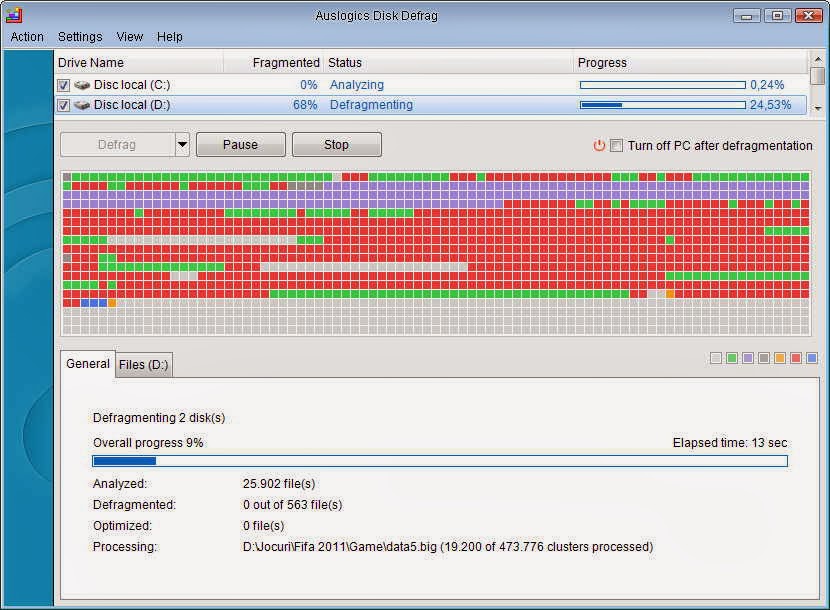Click the 0% fragmented value
830x610 pixels.
[309, 85]
